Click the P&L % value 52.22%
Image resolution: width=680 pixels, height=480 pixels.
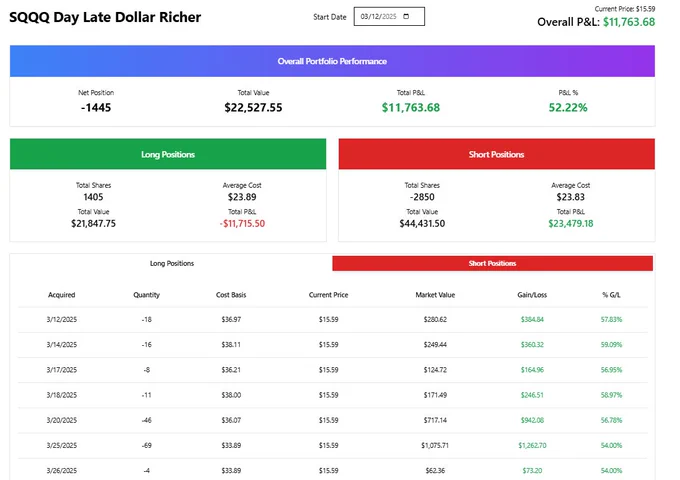tap(568, 108)
